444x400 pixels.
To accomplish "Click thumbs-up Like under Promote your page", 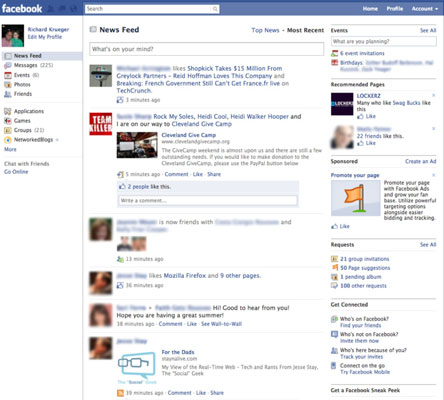I will point(334,226).
